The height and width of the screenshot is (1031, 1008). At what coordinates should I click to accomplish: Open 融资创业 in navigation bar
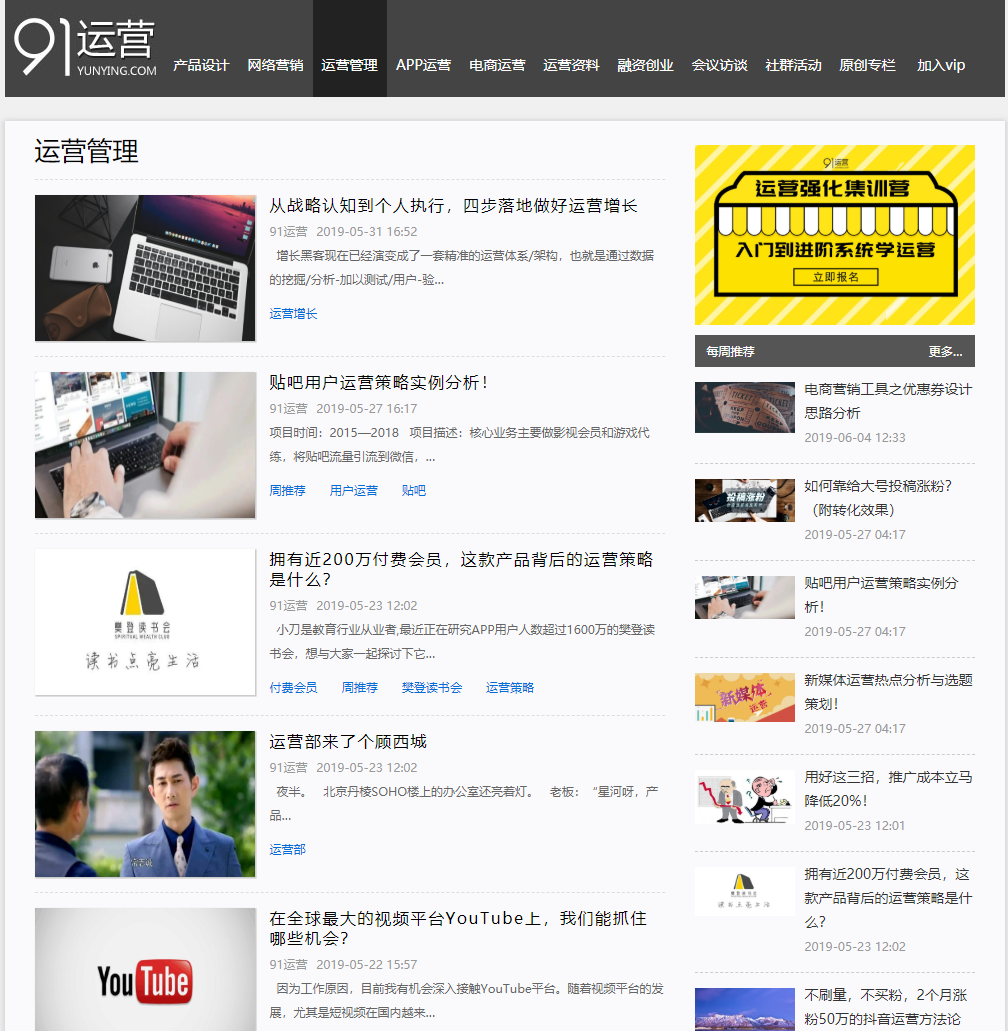645,65
